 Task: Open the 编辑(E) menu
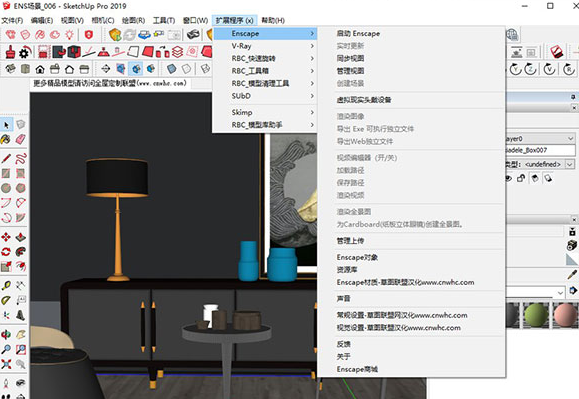[x=42, y=21]
